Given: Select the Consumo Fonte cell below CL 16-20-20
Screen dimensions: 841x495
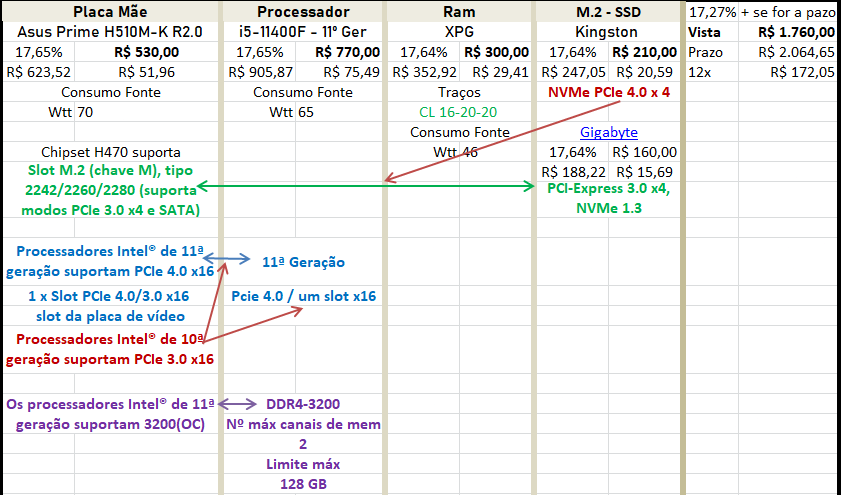Looking at the screenshot, I should pos(459,132).
